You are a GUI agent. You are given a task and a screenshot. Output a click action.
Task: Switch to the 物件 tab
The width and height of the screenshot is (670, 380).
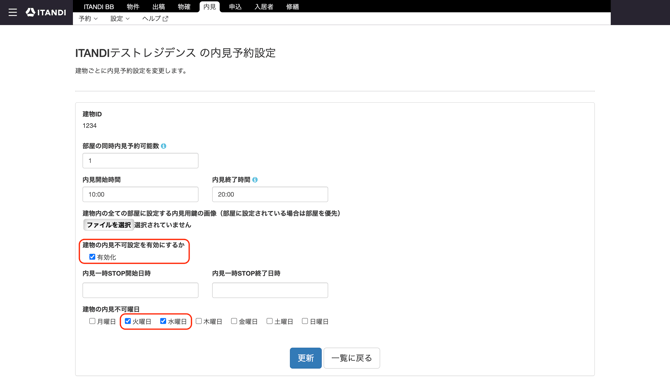[133, 7]
